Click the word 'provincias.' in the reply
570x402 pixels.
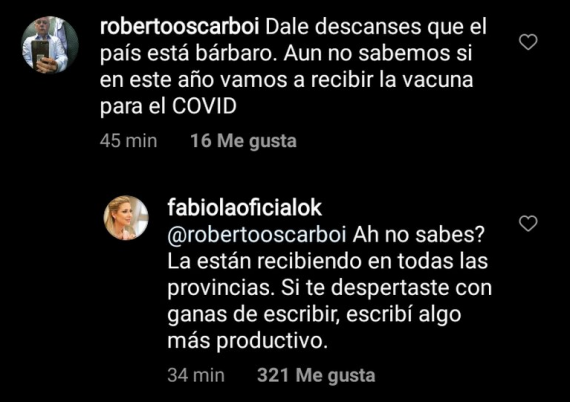[x=221, y=288]
